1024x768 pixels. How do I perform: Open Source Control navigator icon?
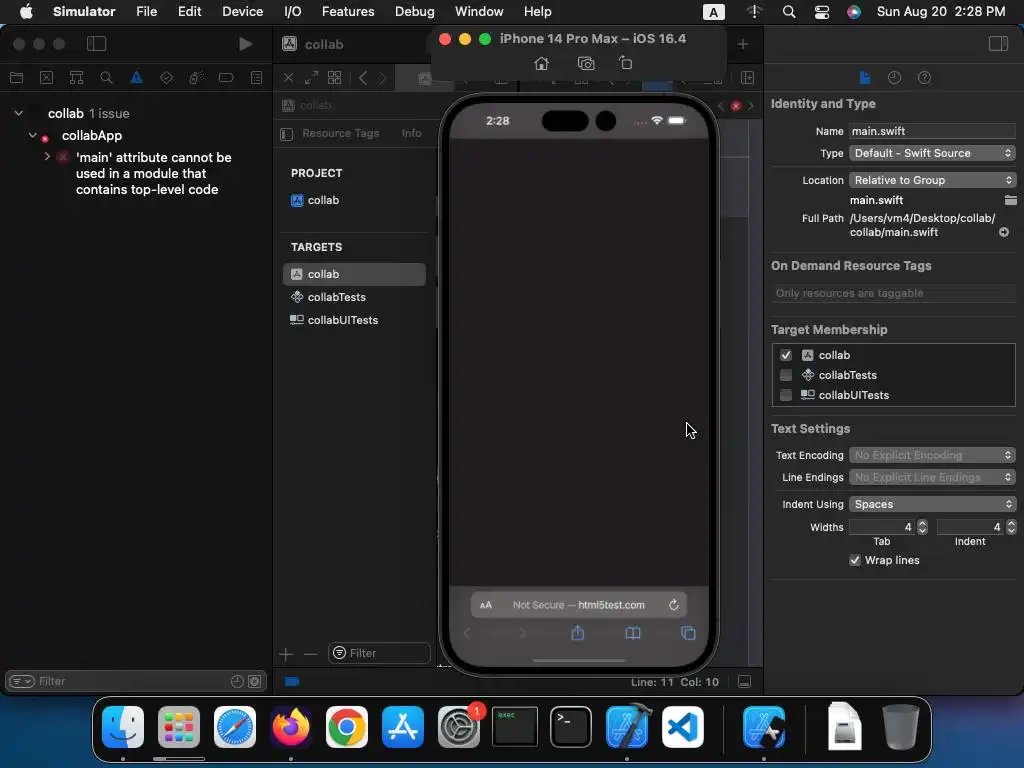[x=46, y=78]
